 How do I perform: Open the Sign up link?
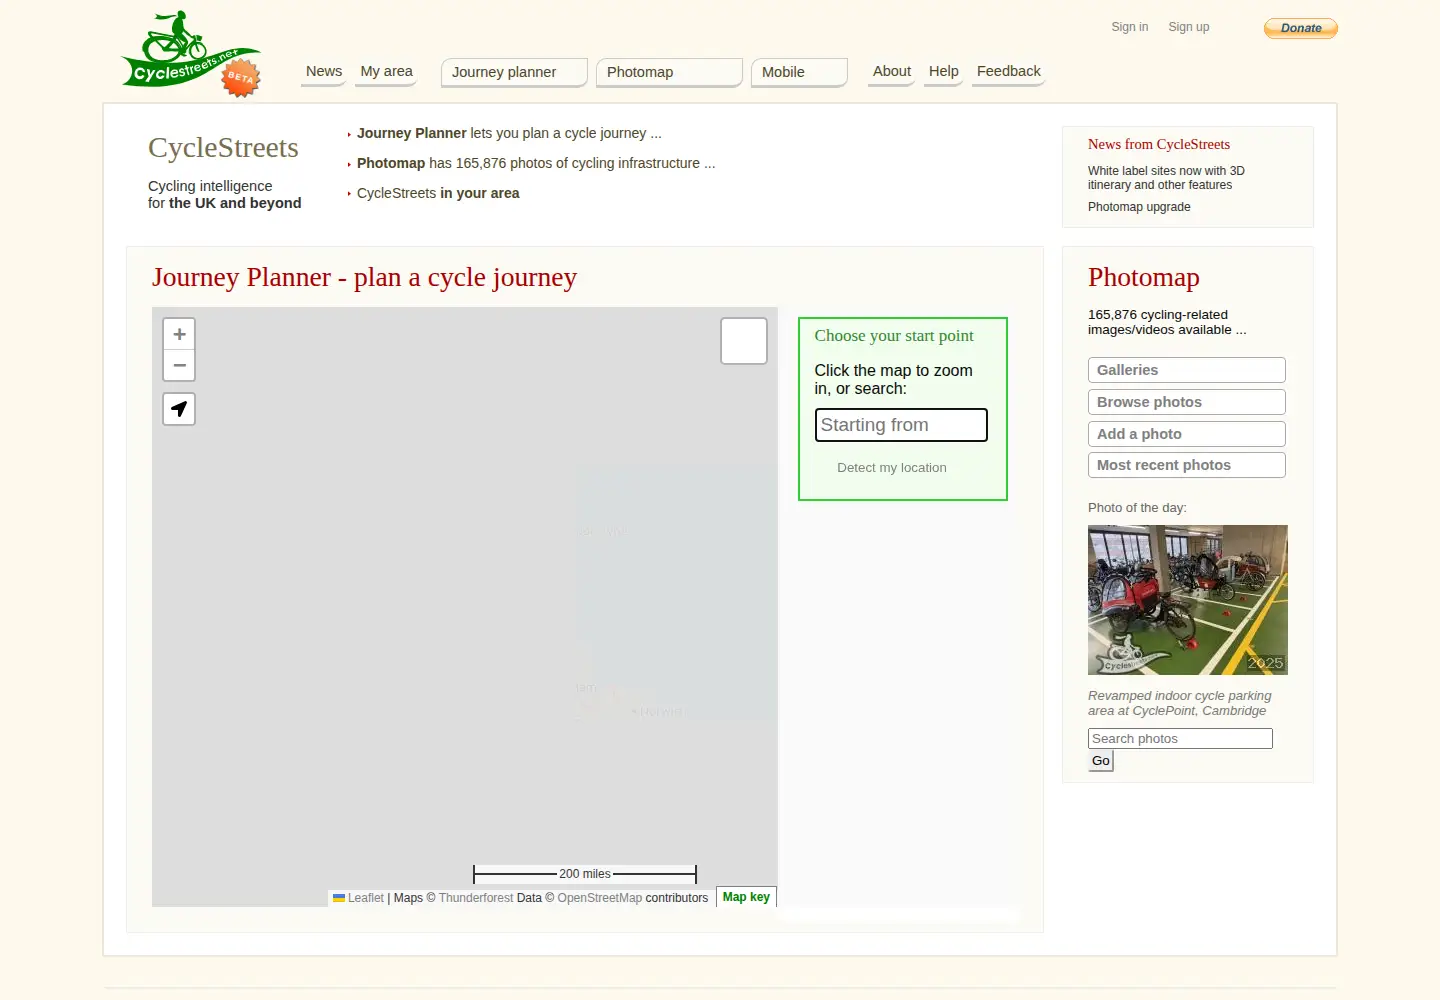pos(1188,27)
